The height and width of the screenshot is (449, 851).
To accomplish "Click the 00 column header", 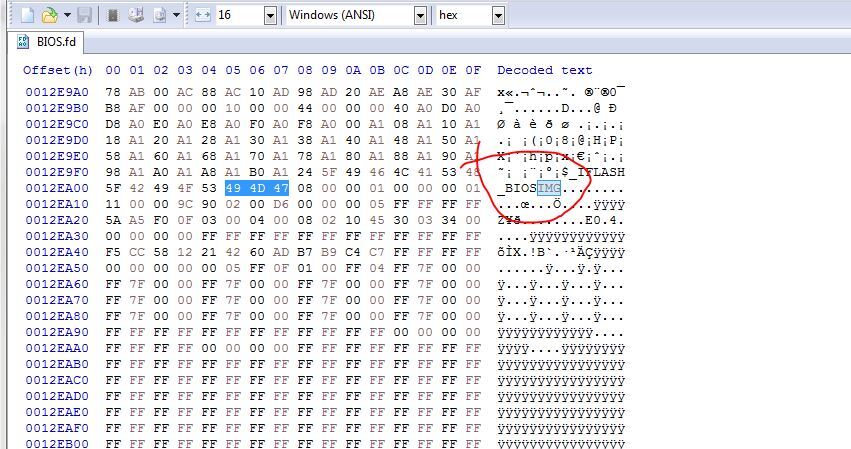I will click(x=113, y=70).
